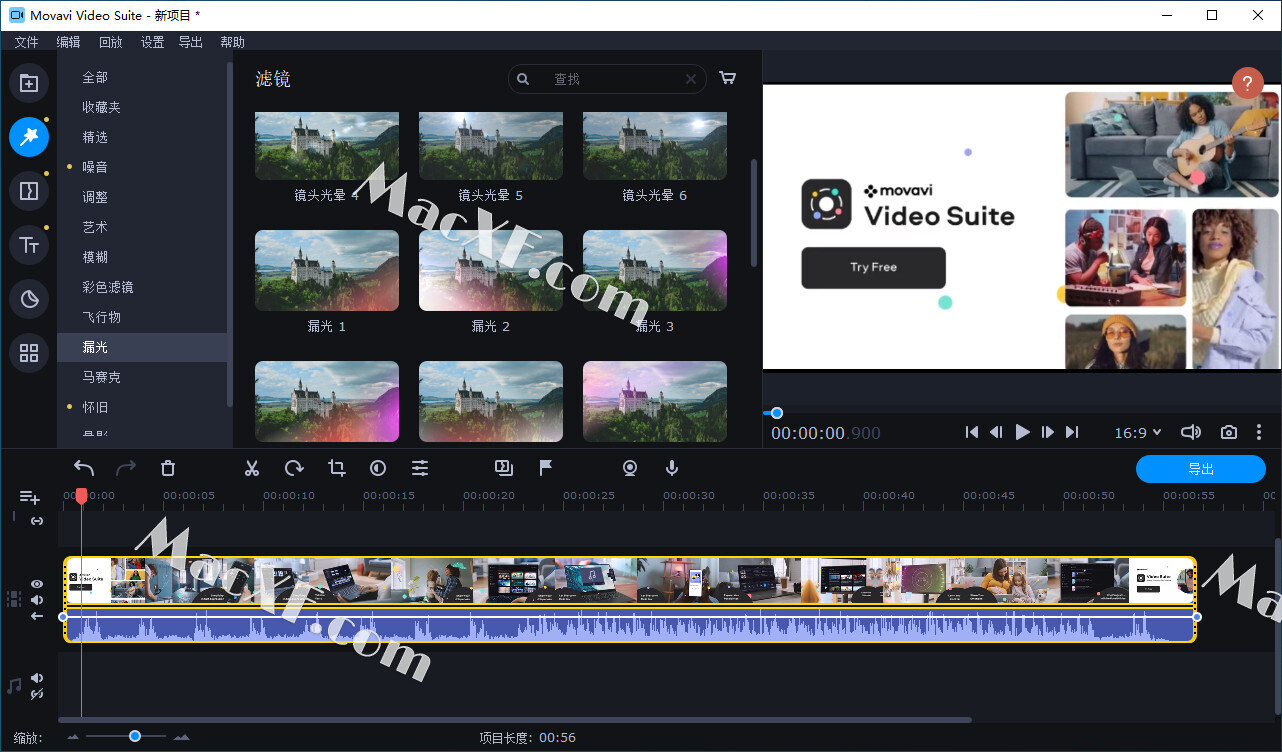
Task: Click the Try Free button in preview
Action: (x=872, y=268)
